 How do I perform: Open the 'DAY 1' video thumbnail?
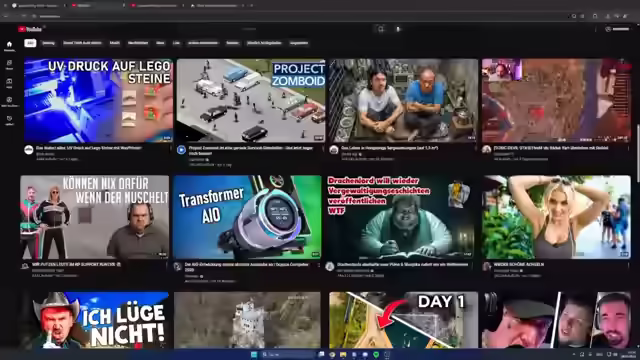point(404,320)
